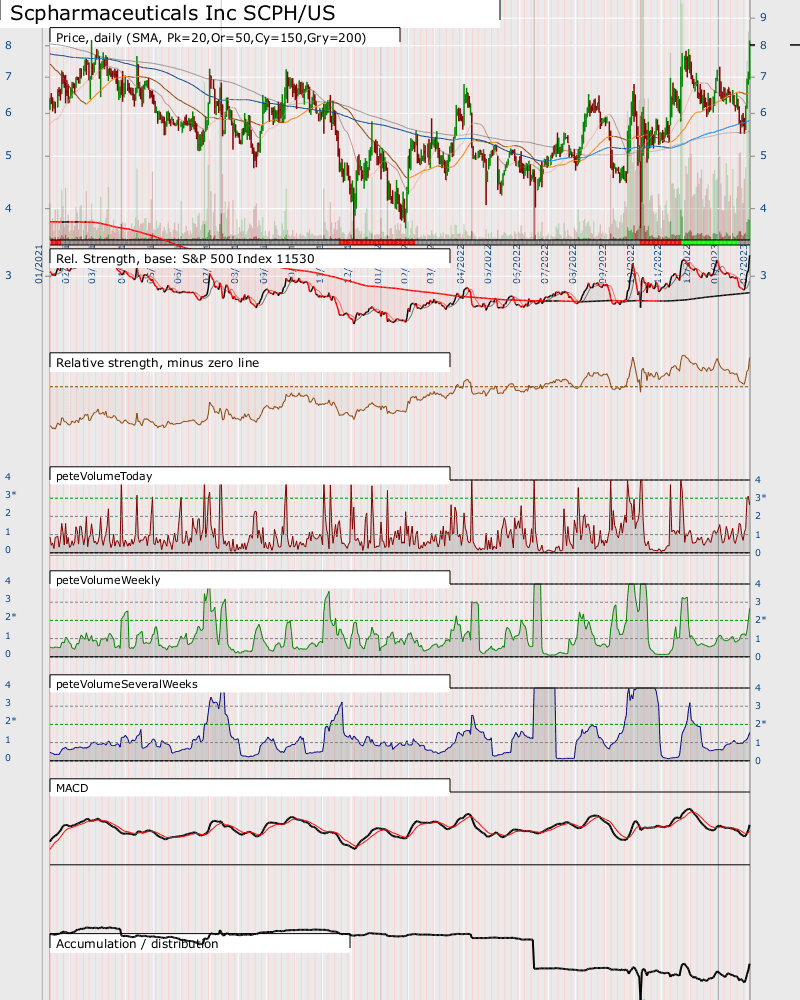Select the Relative strength, minus zero line label
The height and width of the screenshot is (1000, 800).
158,363
